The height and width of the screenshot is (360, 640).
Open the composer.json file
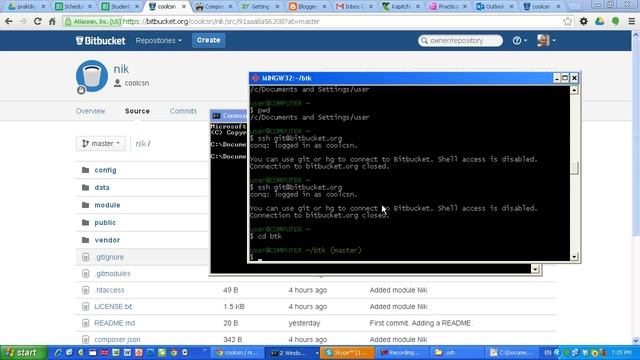pyautogui.click(x=117, y=339)
